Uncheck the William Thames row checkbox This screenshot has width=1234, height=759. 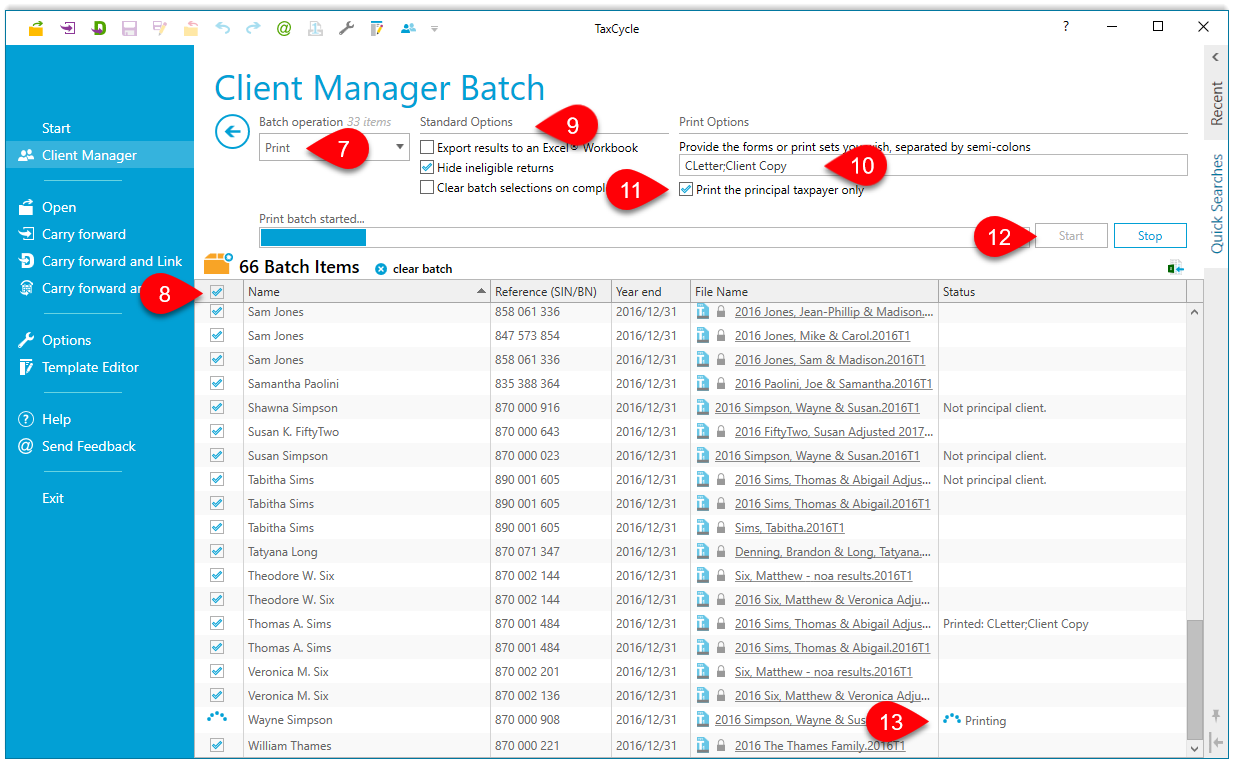217,746
